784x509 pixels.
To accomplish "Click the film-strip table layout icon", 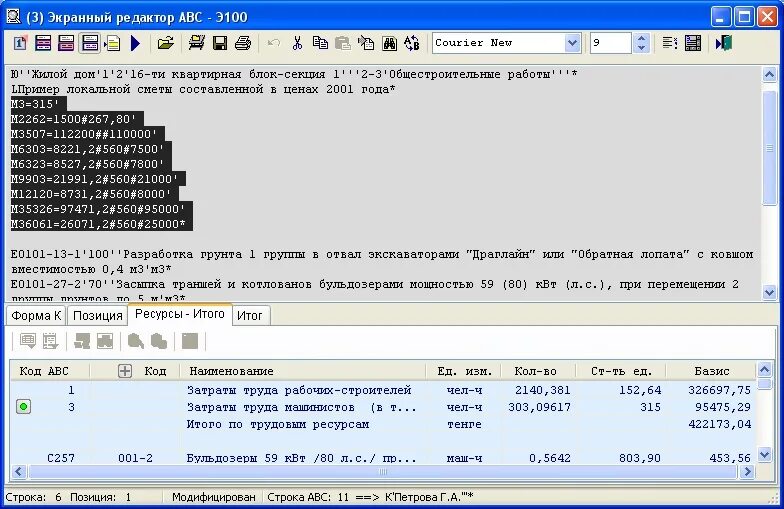I will (x=693, y=43).
